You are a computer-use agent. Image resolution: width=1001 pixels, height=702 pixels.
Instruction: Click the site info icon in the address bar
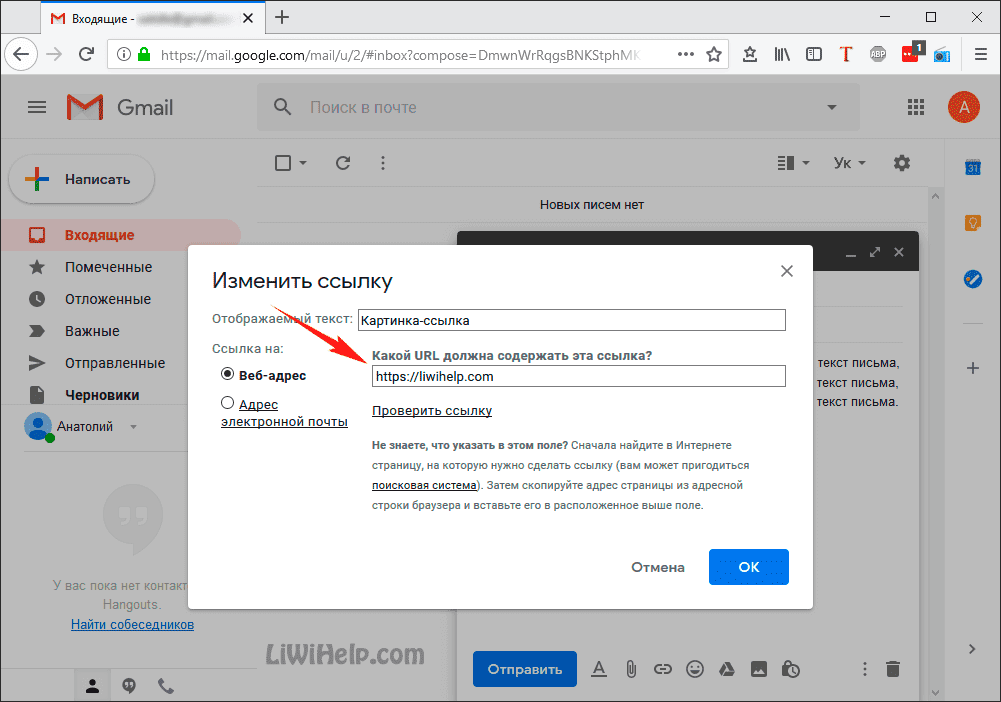click(x=124, y=54)
